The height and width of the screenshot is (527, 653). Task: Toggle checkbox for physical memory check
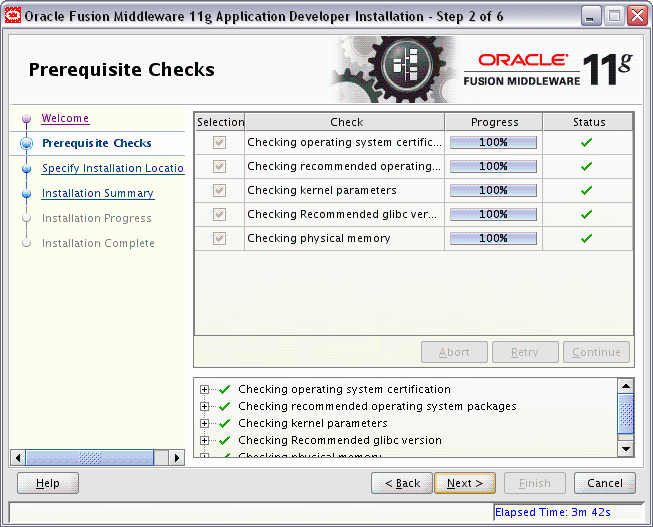pos(219,239)
